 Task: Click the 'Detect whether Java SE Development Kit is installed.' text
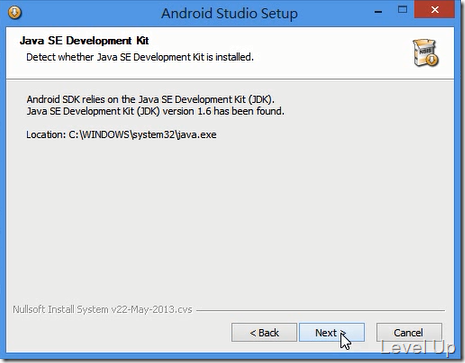[x=140, y=57]
